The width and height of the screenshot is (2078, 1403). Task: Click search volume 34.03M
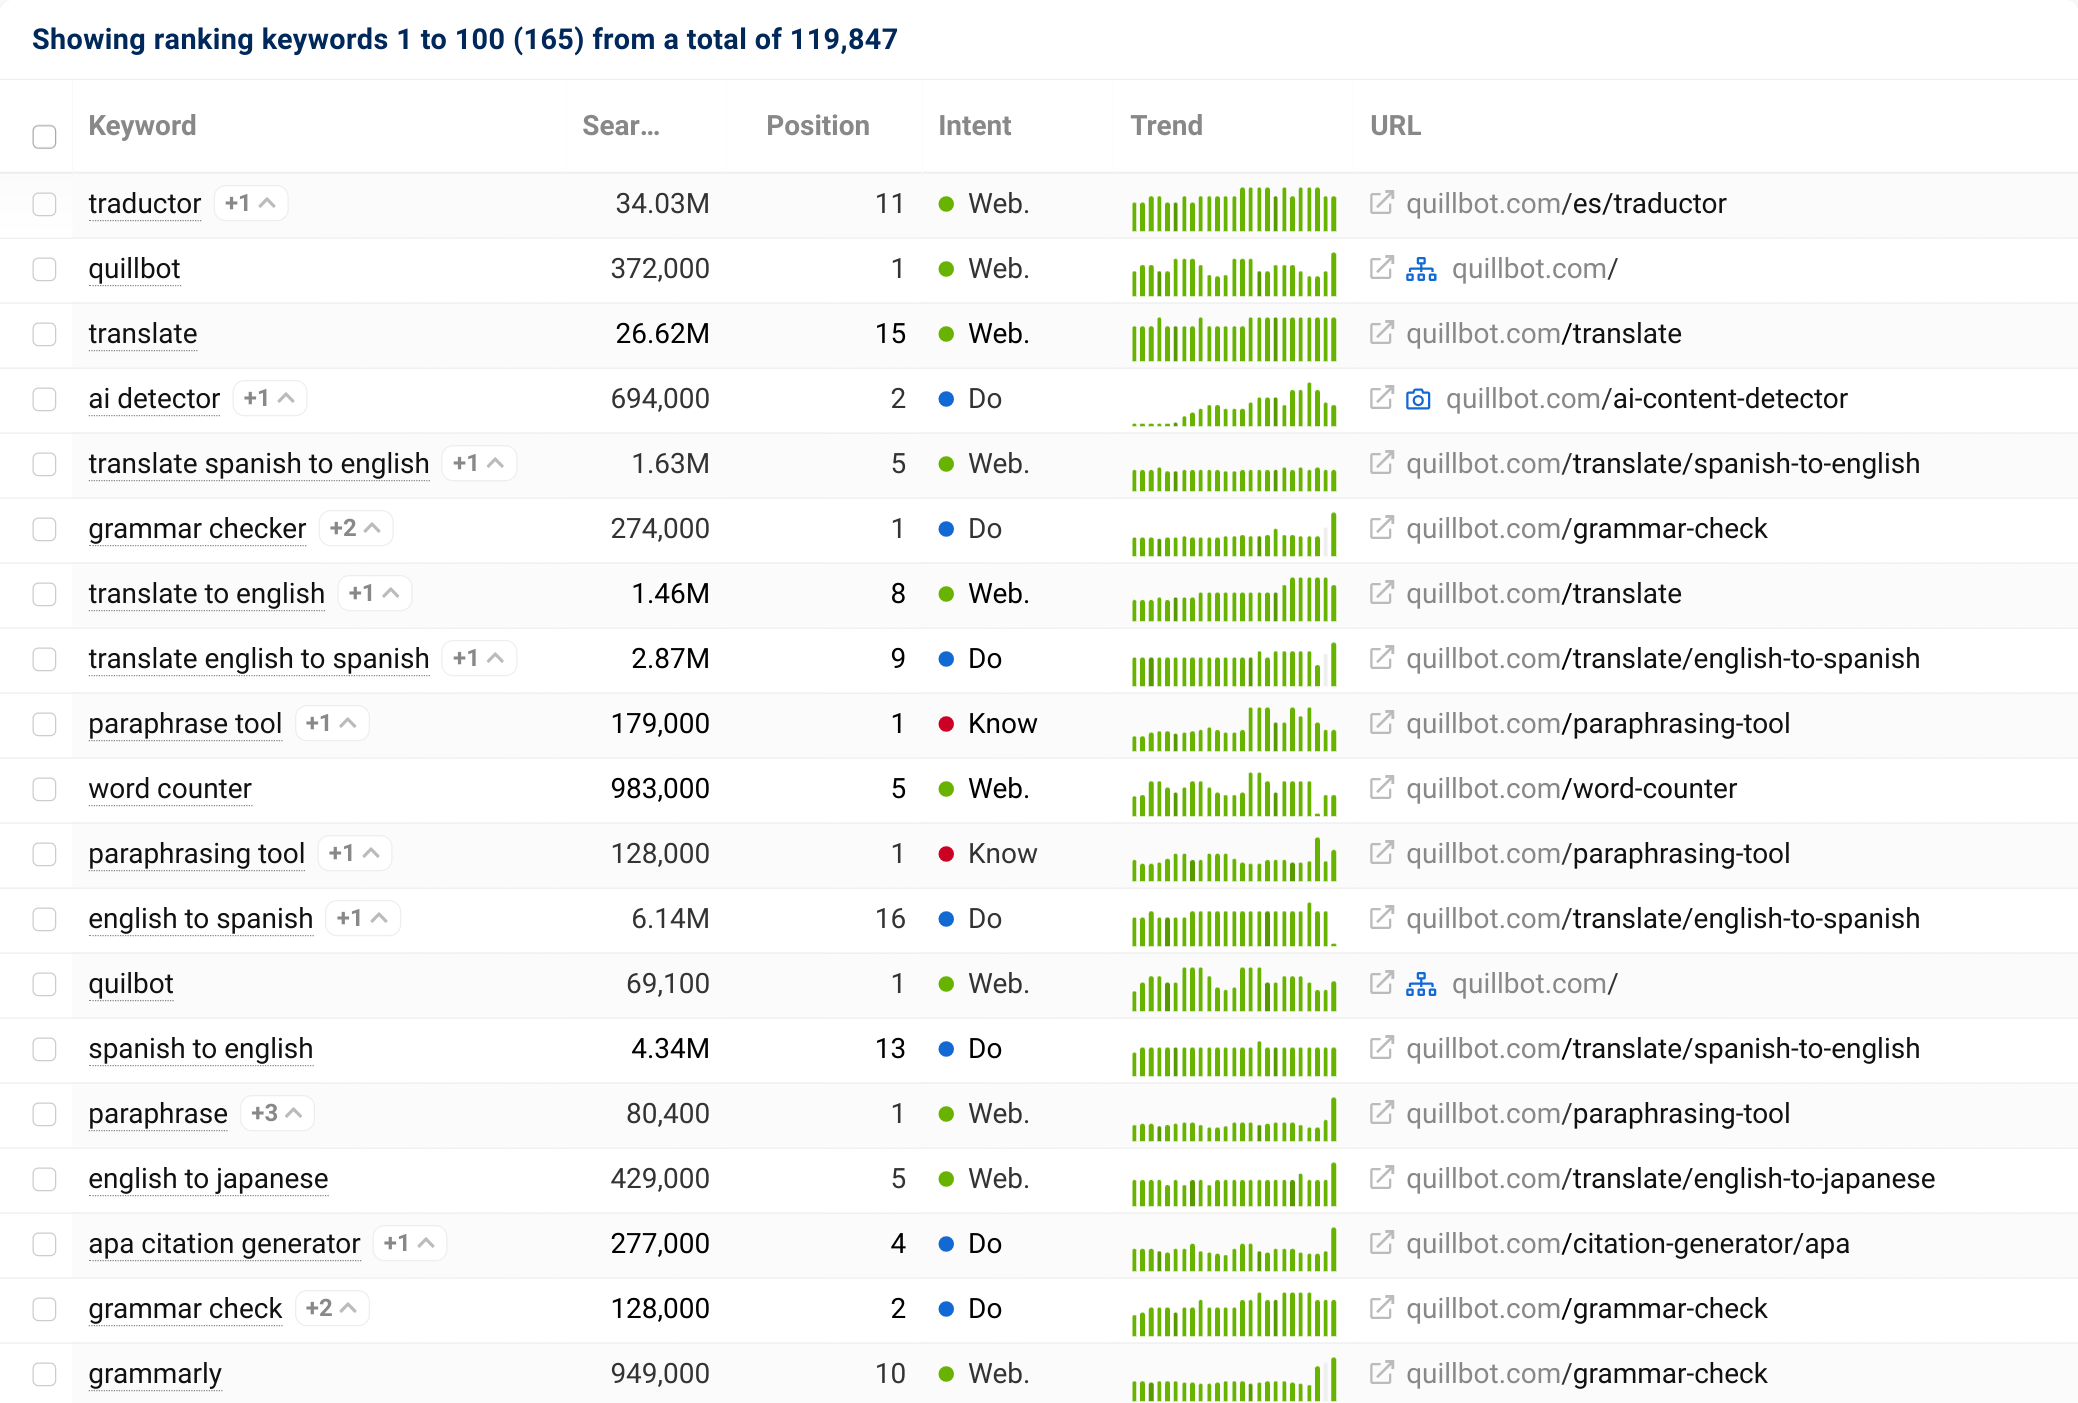tap(662, 204)
